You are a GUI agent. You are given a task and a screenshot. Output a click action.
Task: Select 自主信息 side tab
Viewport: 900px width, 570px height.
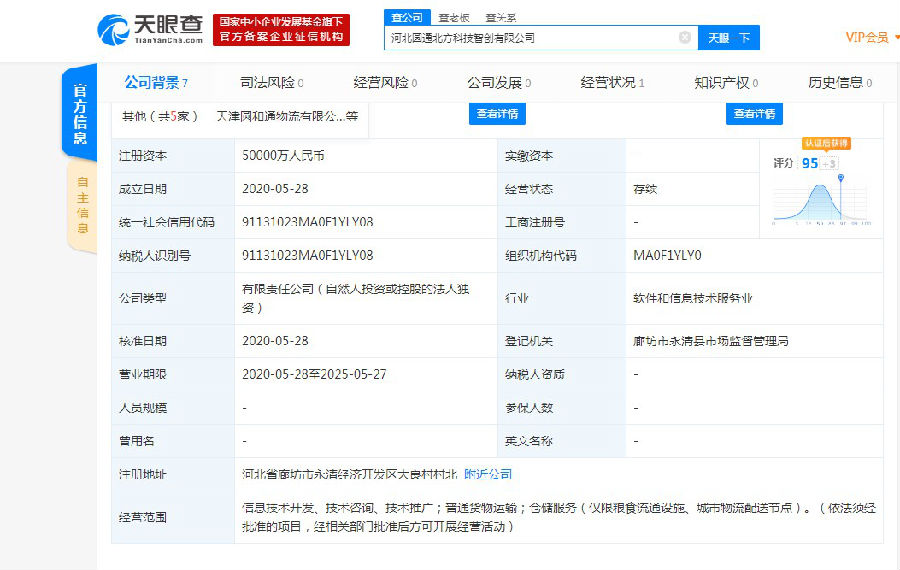pos(82,205)
